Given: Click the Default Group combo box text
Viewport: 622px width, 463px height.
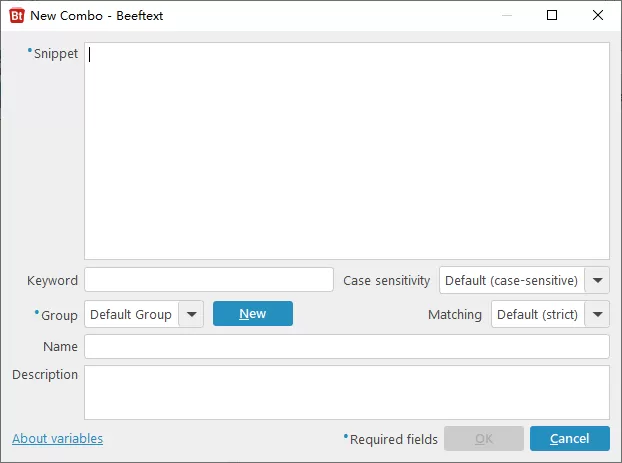Looking at the screenshot, I should tap(131, 314).
